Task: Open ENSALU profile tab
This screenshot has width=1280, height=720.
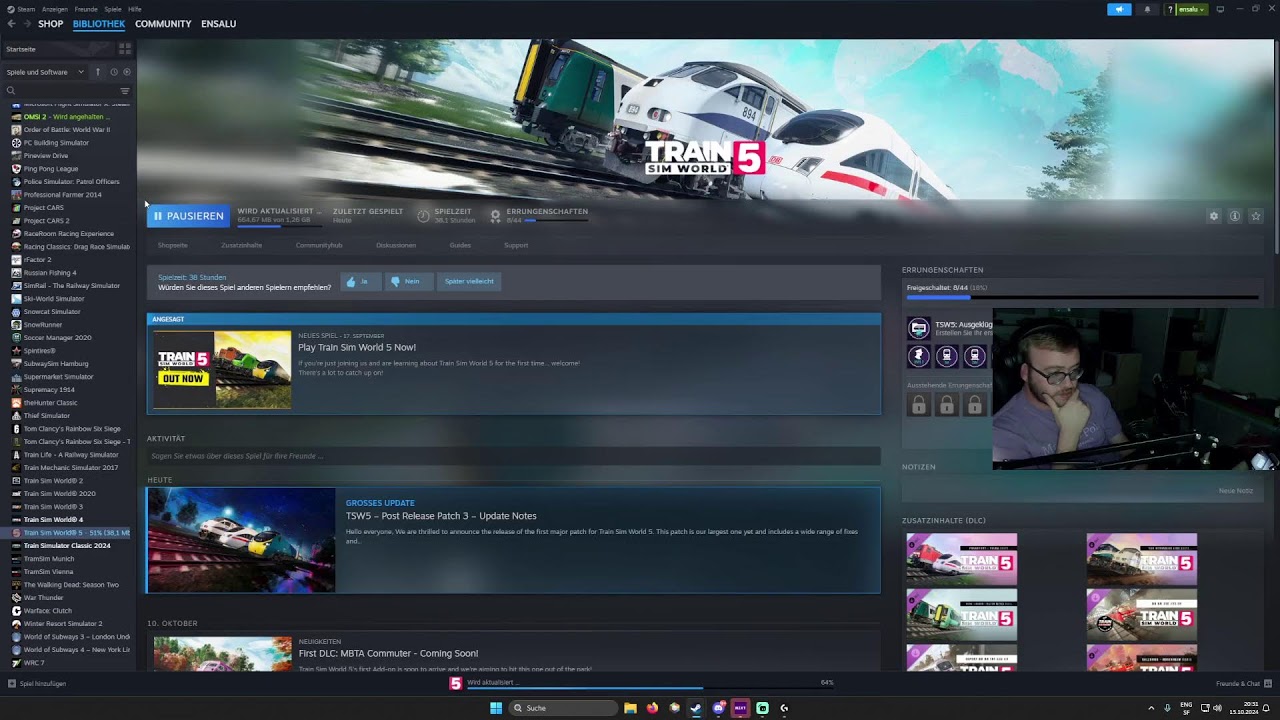Action: click(x=218, y=24)
